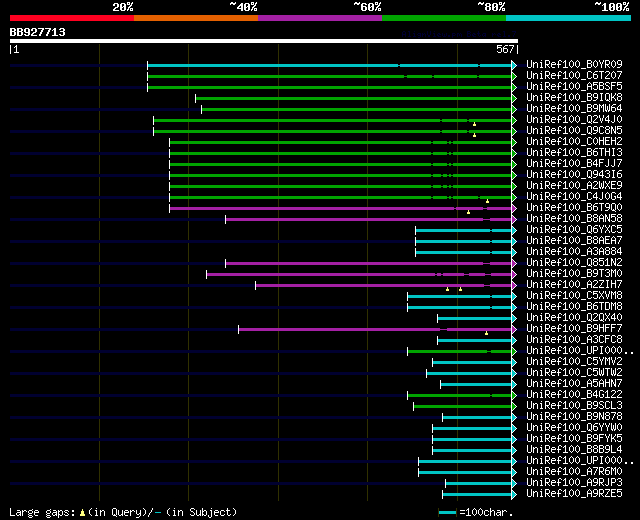640x520 pixels.
Task: Select the UniRef100_A7R6M0 label
Action: pyautogui.click(x=574, y=472)
